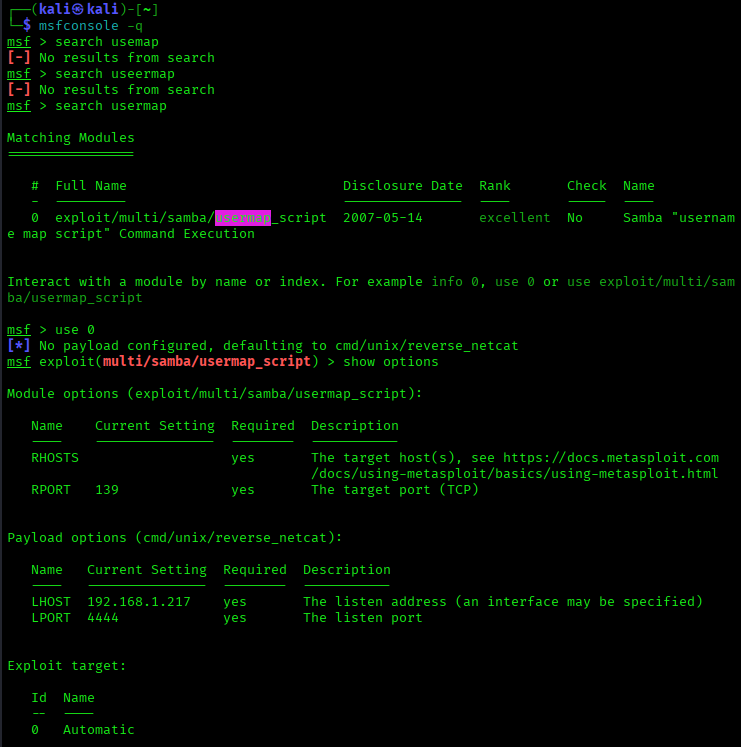Click the LHOST value 192.168.1.217
The width and height of the screenshot is (741, 747).
(139, 602)
